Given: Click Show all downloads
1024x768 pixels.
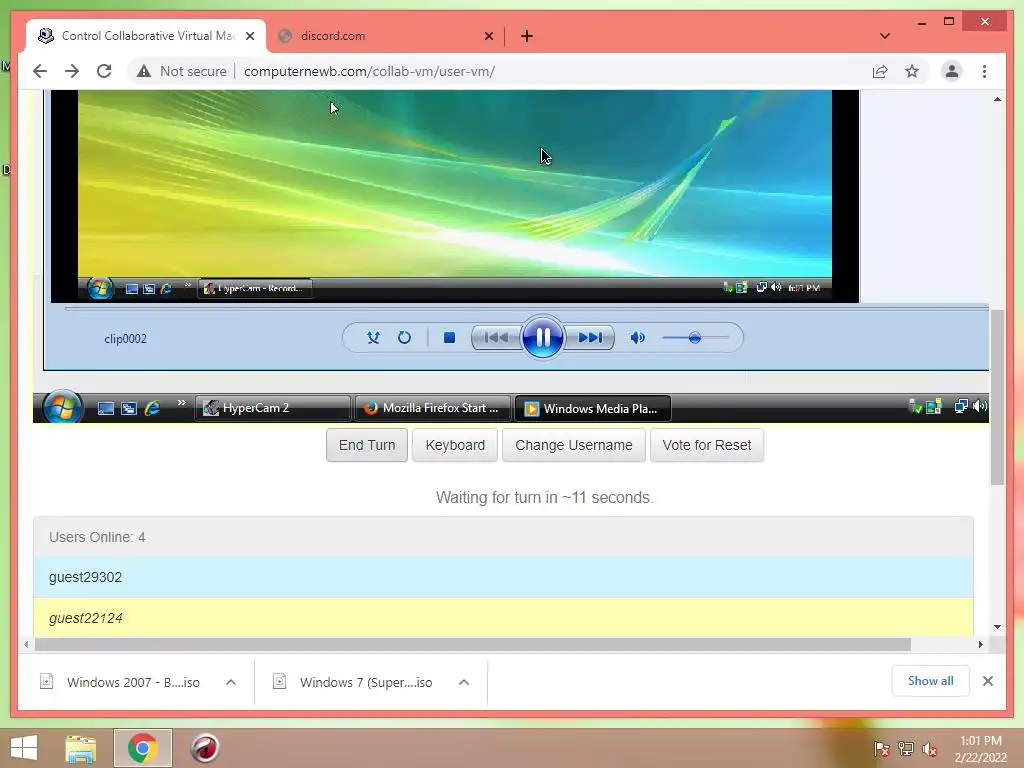Looking at the screenshot, I should click(x=931, y=681).
